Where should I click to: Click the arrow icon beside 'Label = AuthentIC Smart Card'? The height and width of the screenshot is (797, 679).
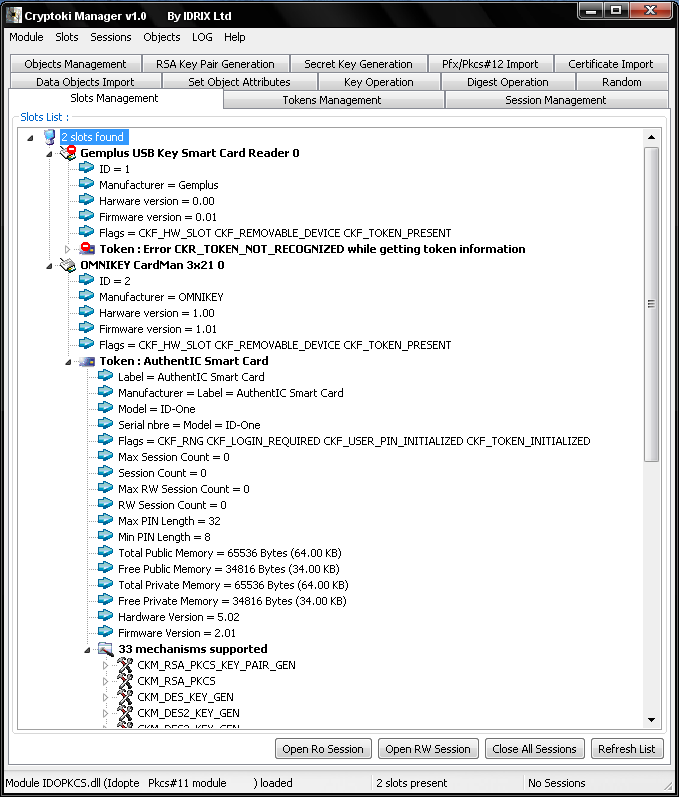coord(105,376)
